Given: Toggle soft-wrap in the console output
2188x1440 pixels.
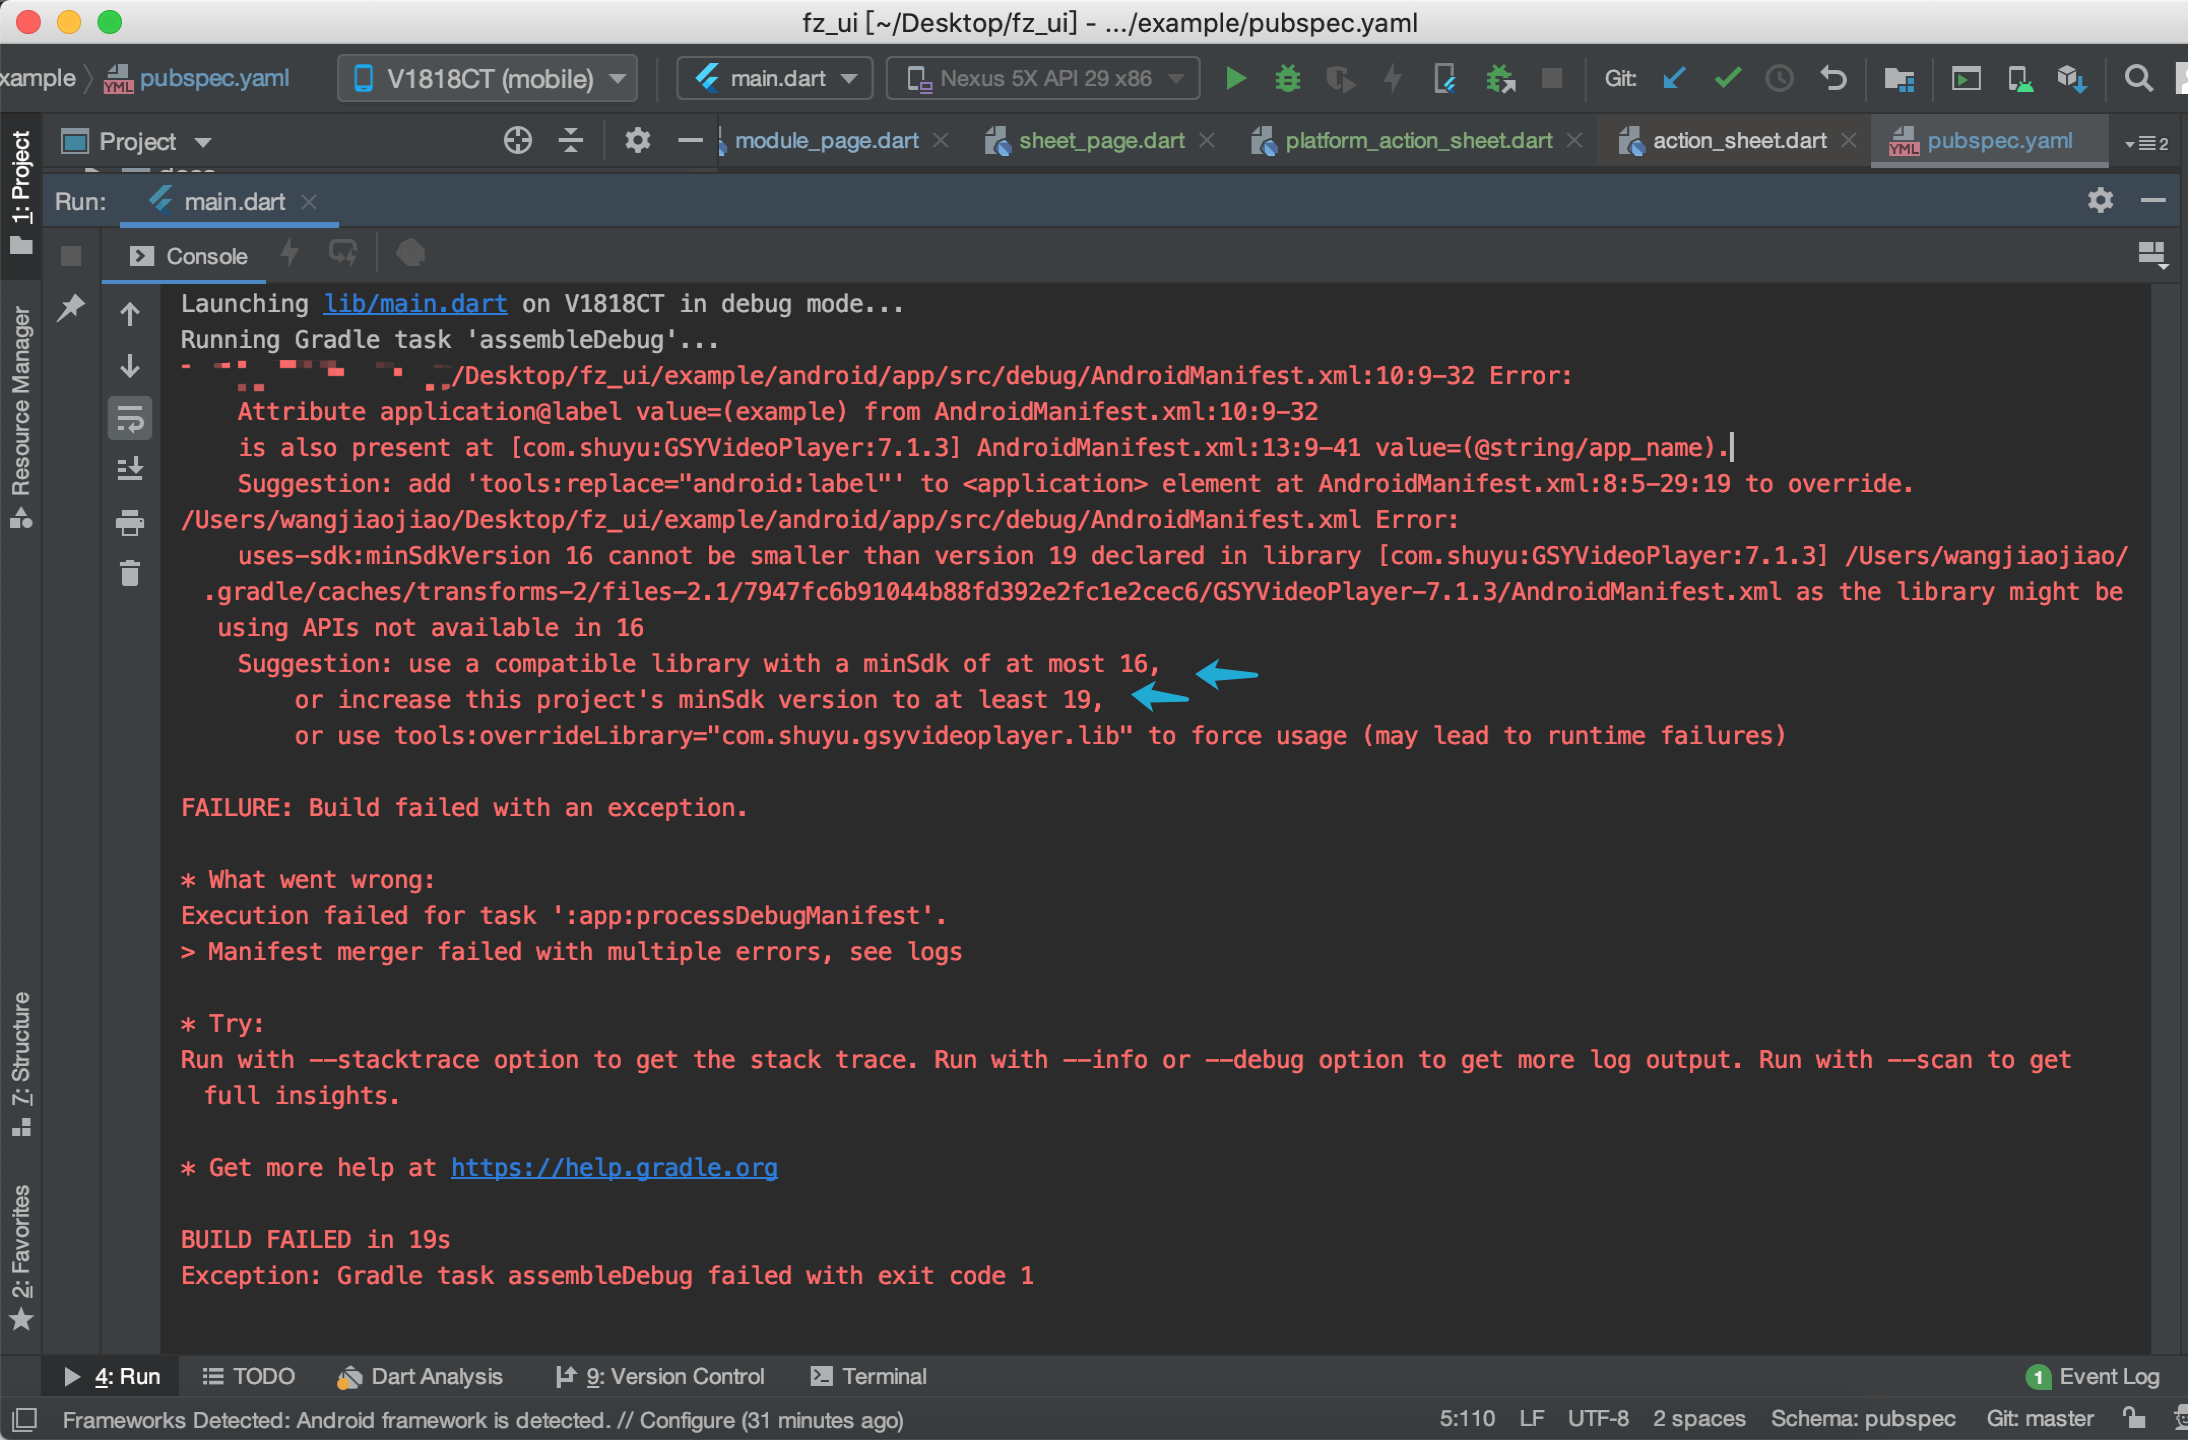Looking at the screenshot, I should 130,419.
